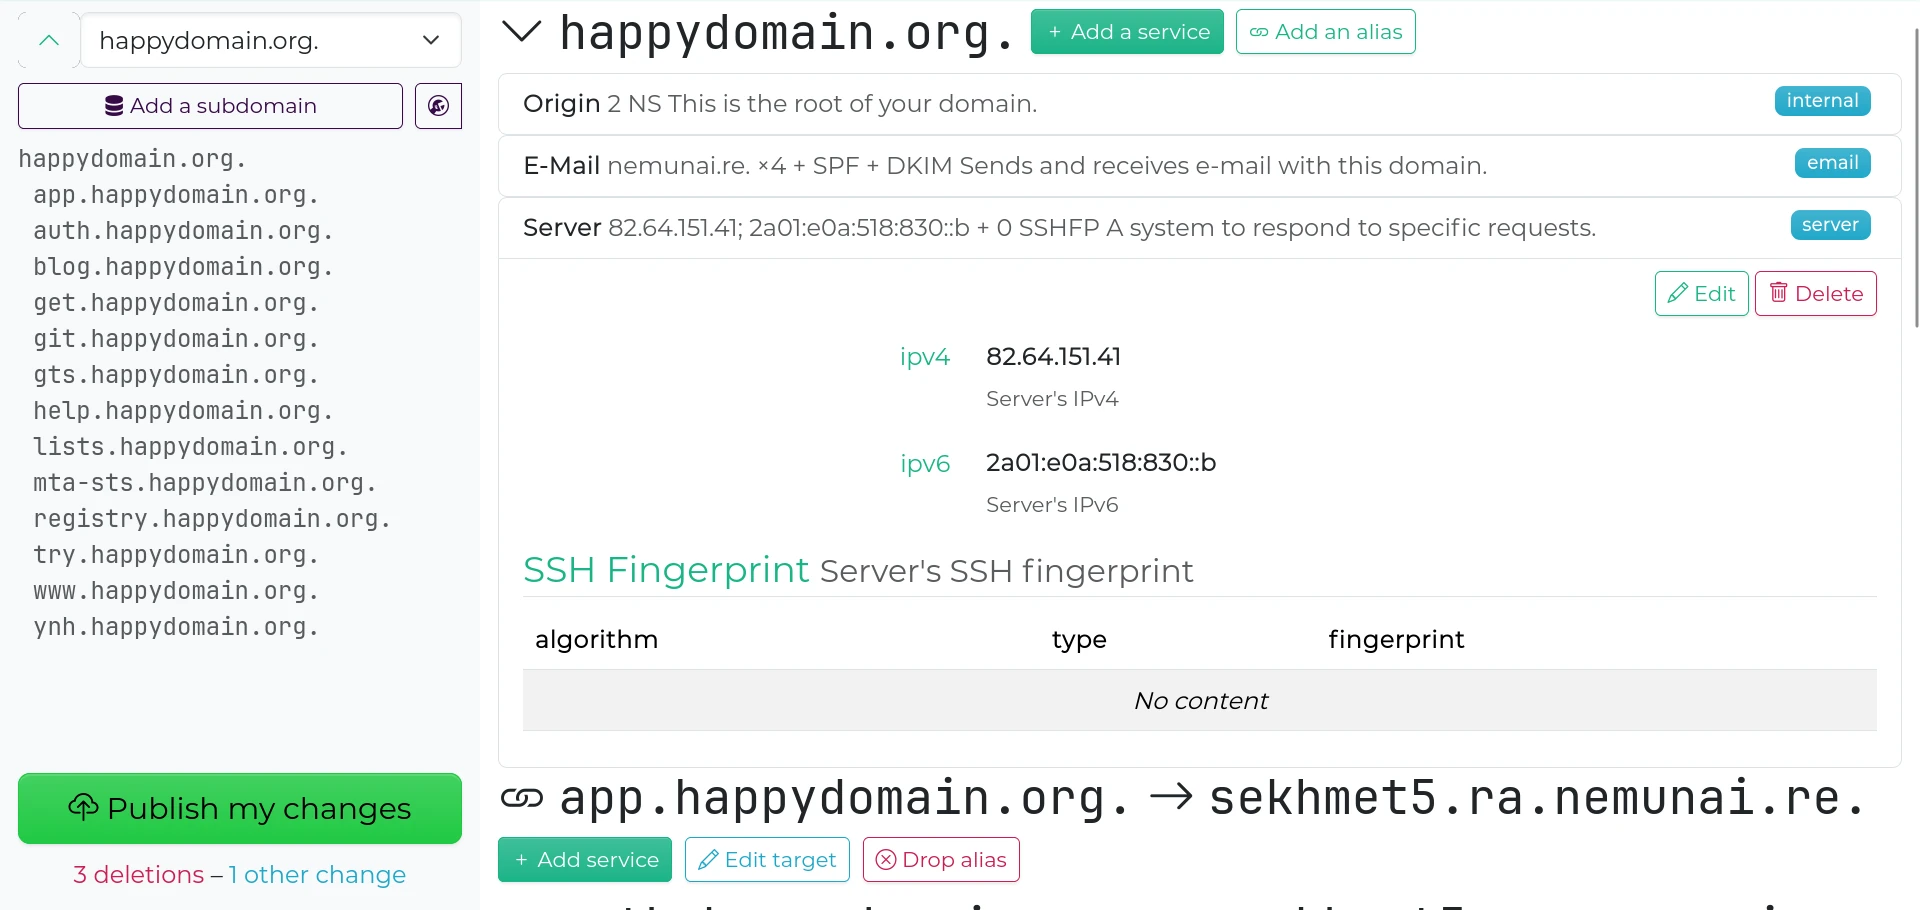Edit the Server service

click(x=1701, y=294)
